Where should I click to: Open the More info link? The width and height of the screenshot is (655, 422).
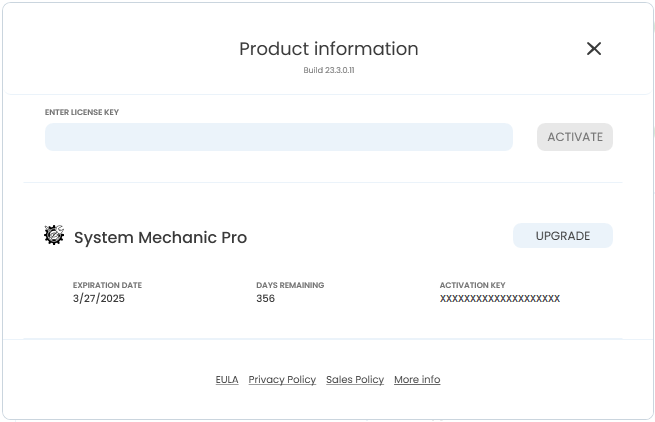coord(417,379)
